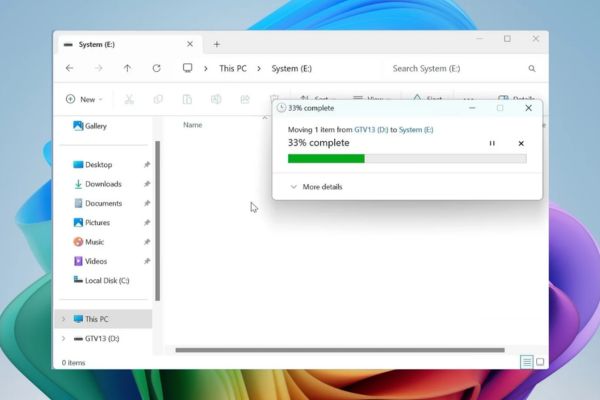Image resolution: width=600 pixels, height=400 pixels.
Task: Open the Downloads quick access folder
Action: pos(97,184)
